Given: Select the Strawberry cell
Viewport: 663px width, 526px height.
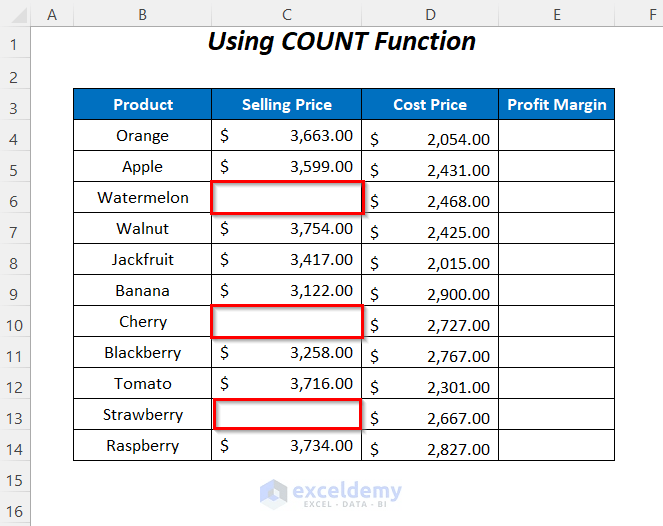Looking at the screenshot, I should tap(142, 414).
